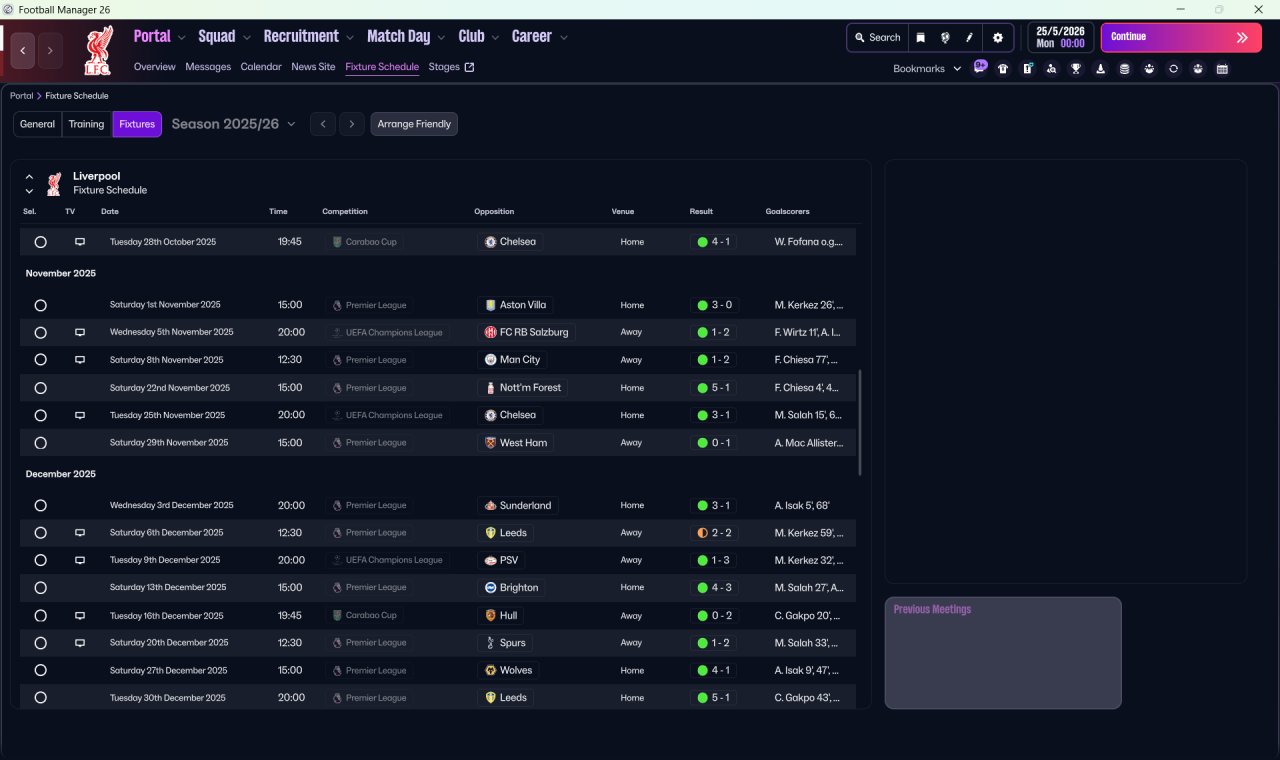The width and height of the screenshot is (1280, 760).
Task: Select the radio button for Aston Villa fixture
Action: pyautogui.click(x=41, y=305)
